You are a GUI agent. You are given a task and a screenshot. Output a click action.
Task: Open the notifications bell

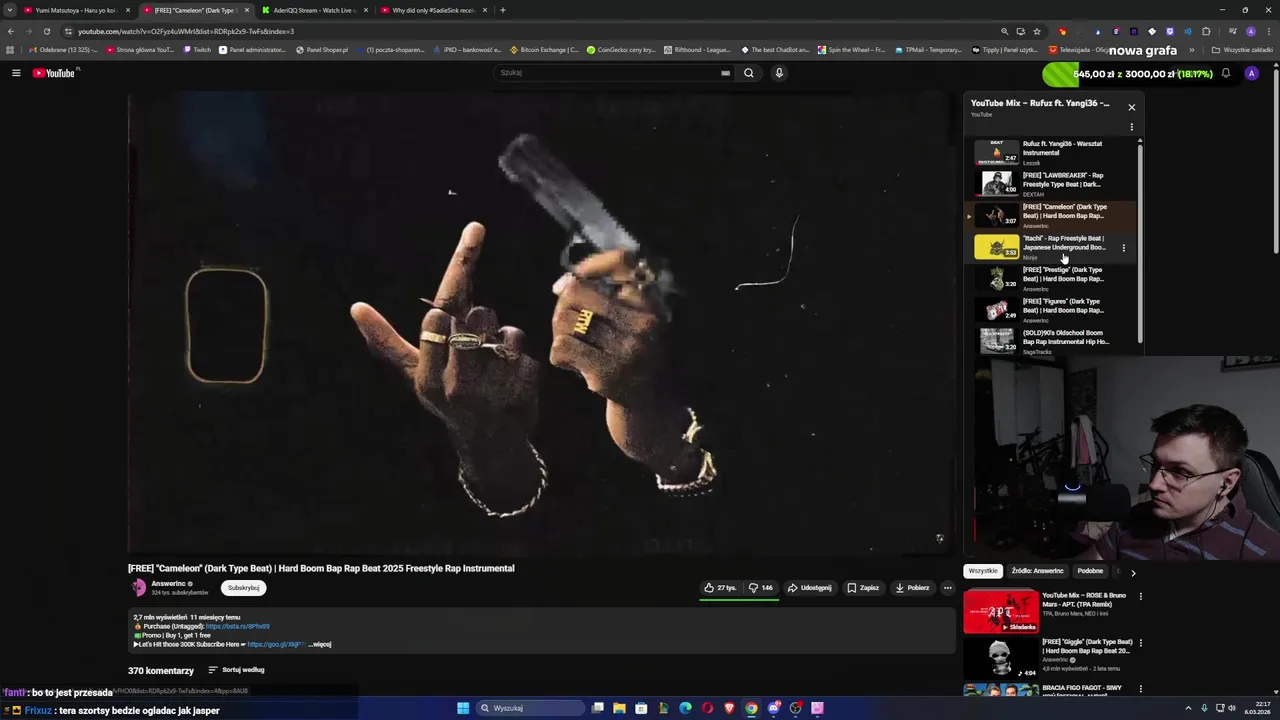tap(1226, 73)
